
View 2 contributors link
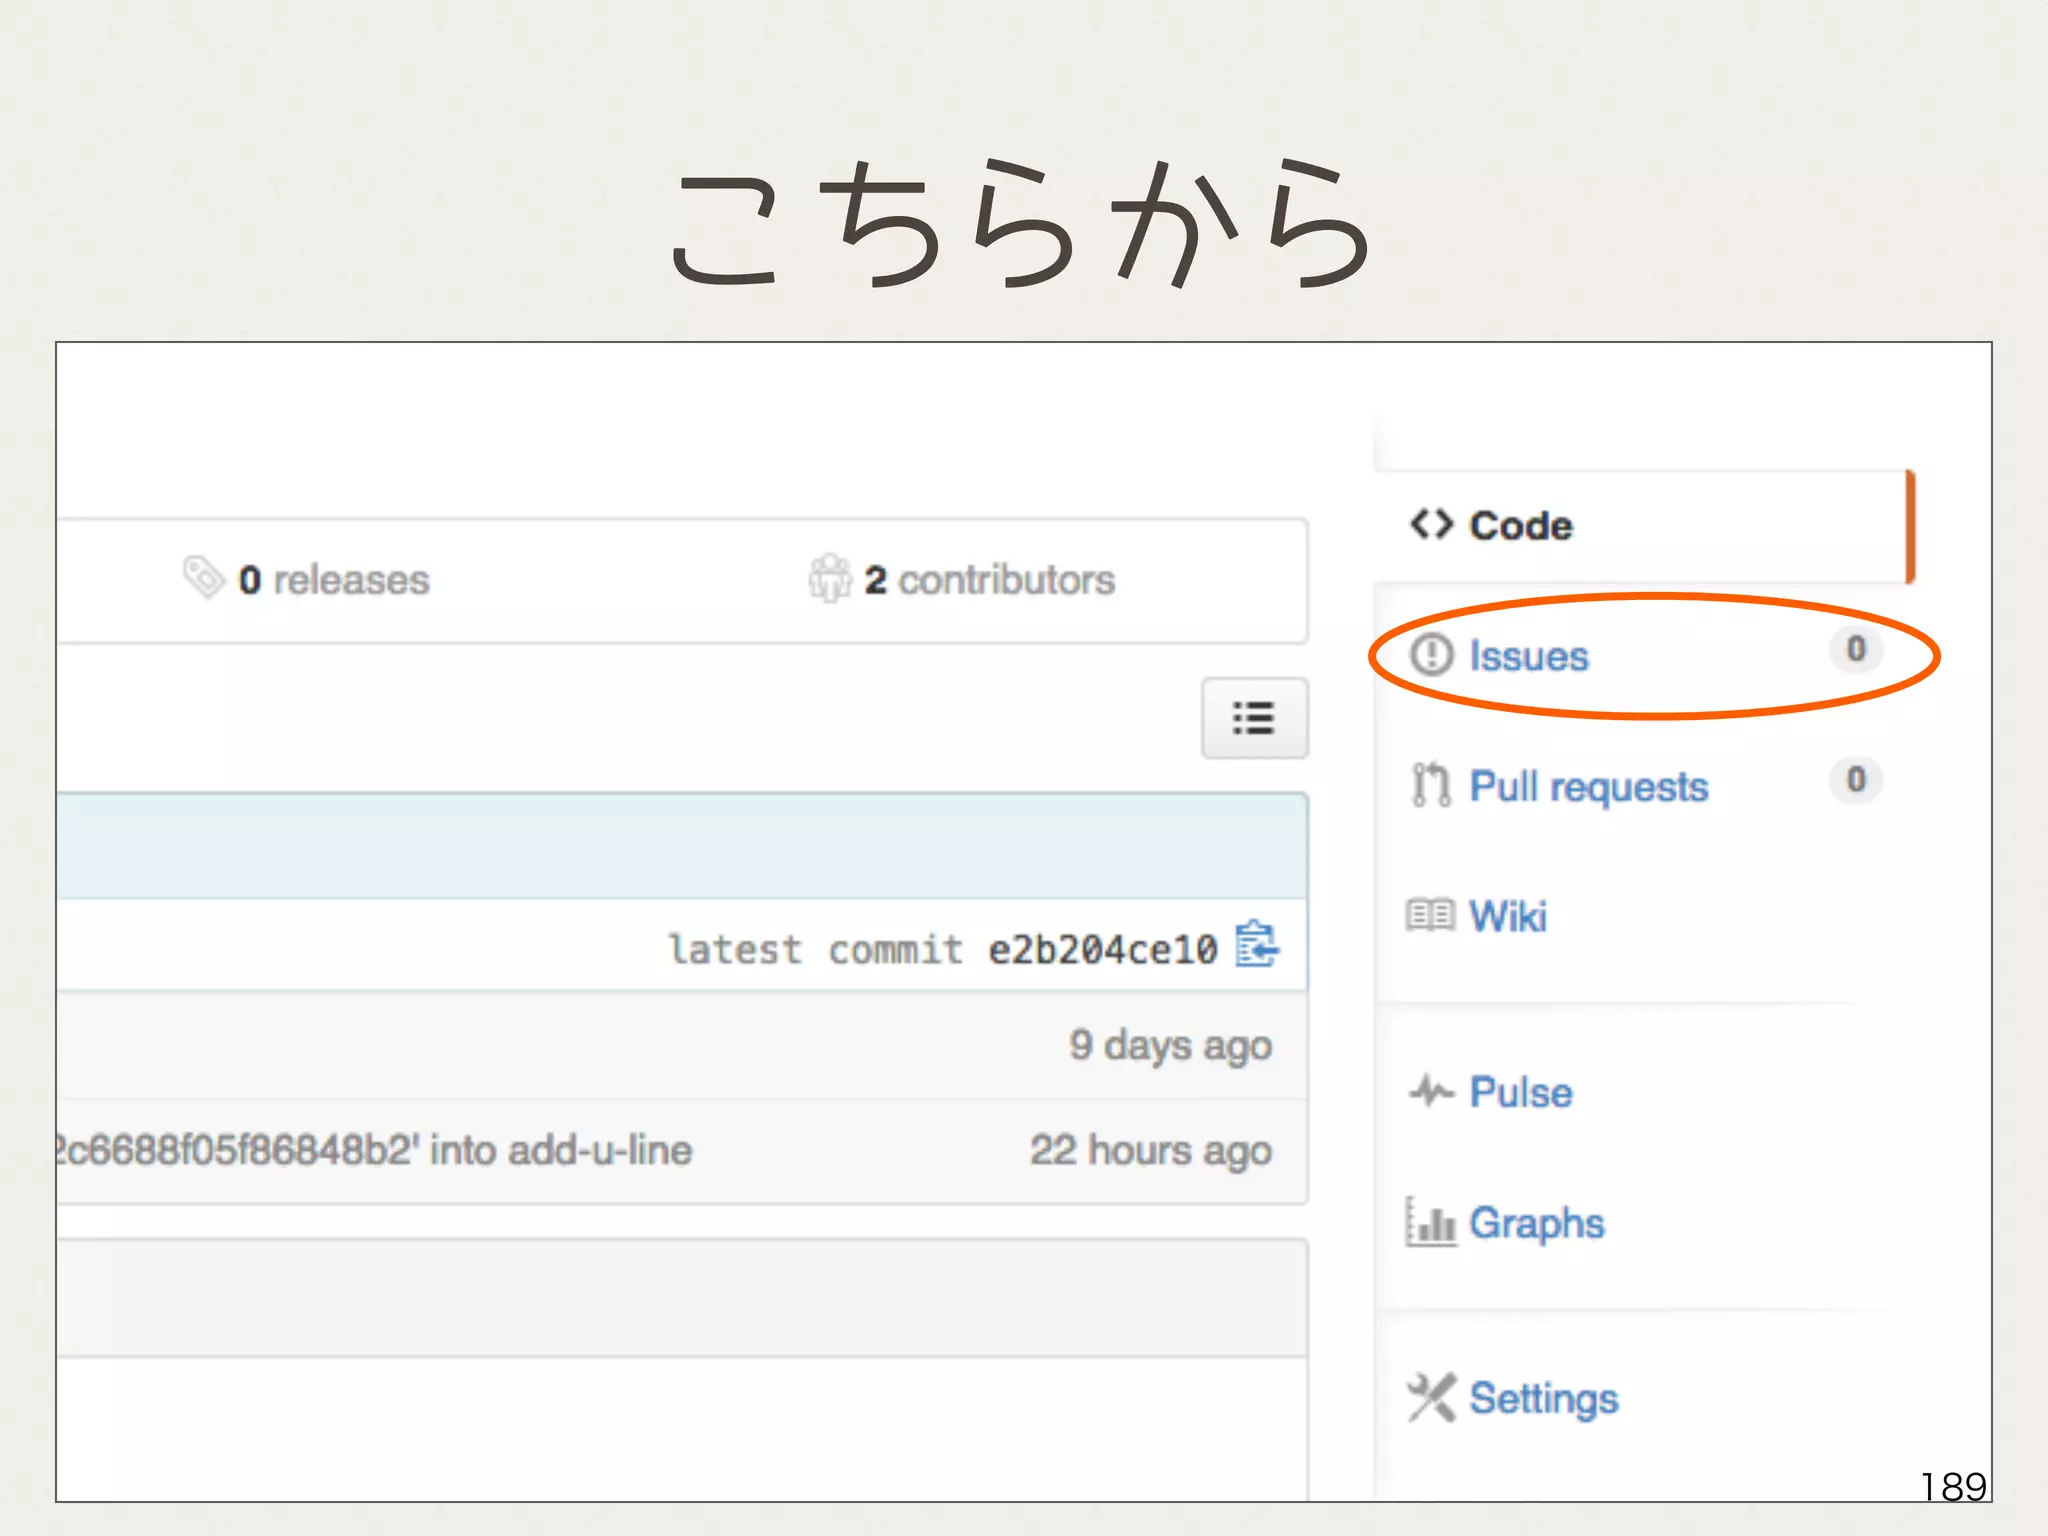(x=989, y=580)
